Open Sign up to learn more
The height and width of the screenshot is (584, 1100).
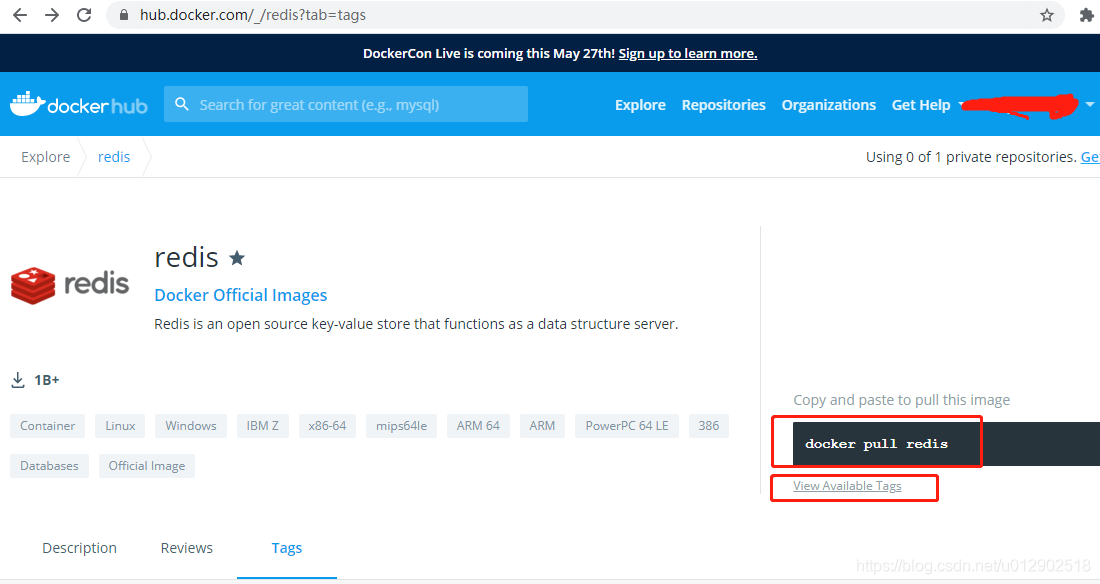[x=687, y=52]
